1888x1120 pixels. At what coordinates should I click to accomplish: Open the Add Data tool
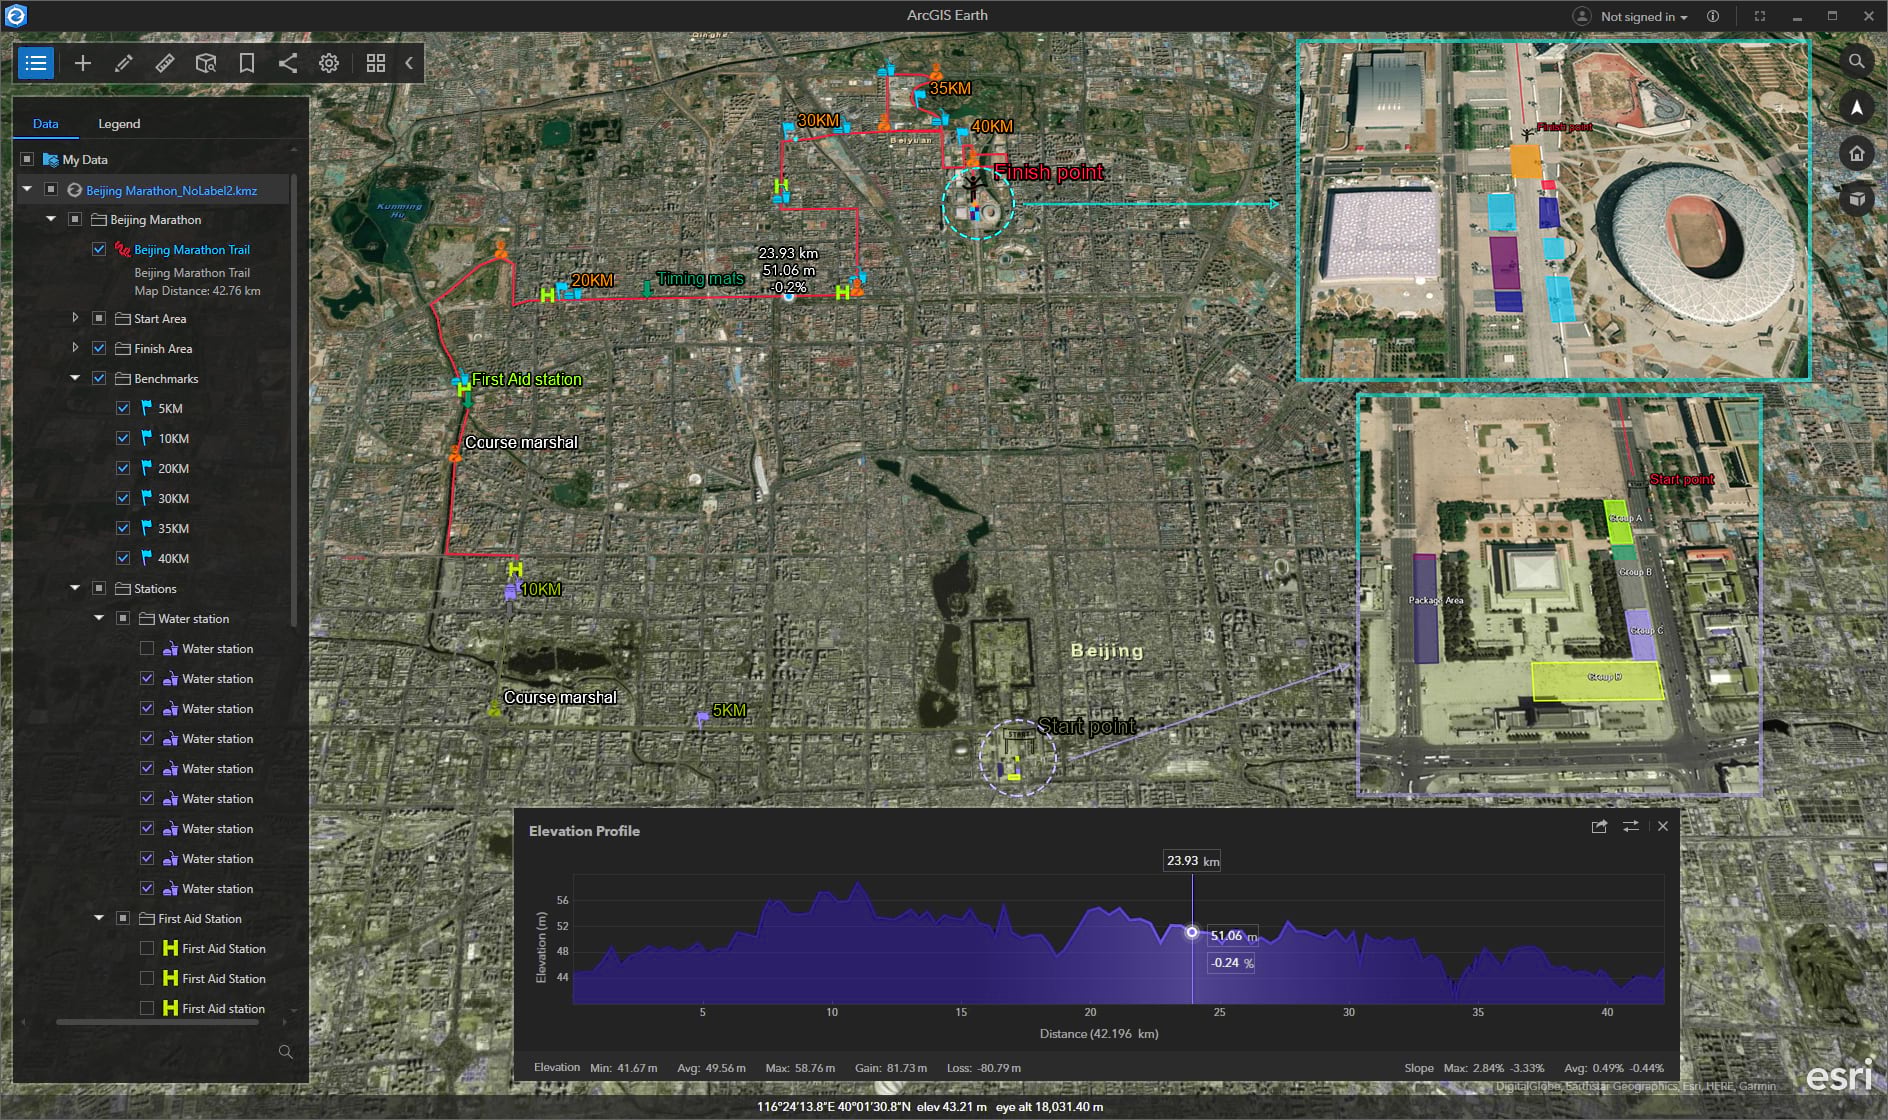point(83,63)
